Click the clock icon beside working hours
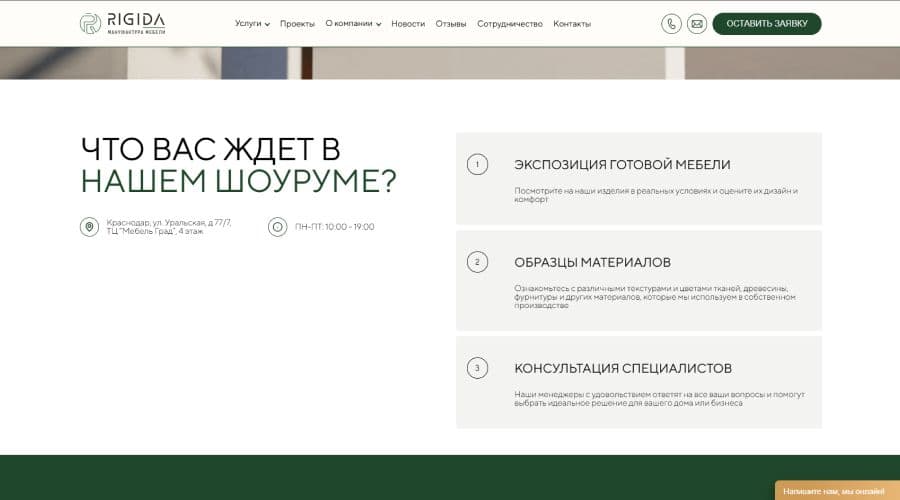 click(x=277, y=227)
